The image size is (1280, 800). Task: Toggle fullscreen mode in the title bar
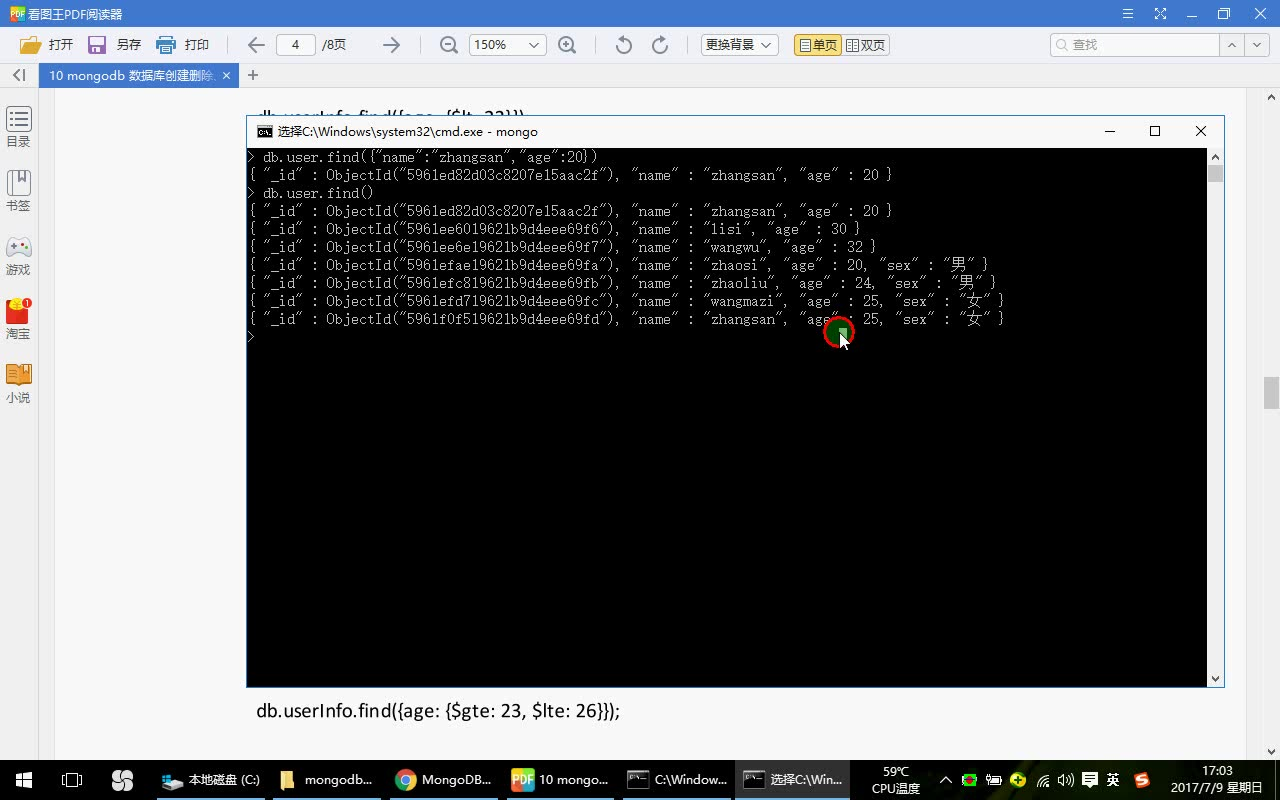click(1161, 13)
